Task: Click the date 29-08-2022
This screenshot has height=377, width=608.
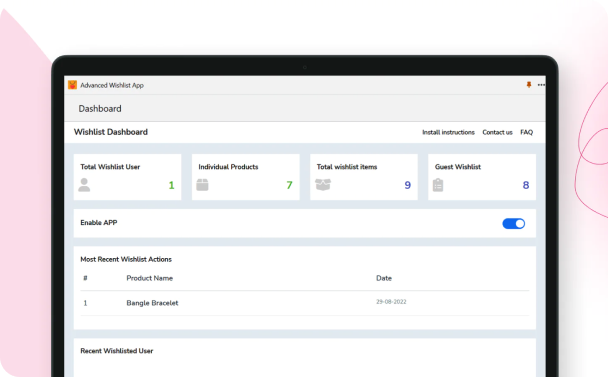Action: 391,302
